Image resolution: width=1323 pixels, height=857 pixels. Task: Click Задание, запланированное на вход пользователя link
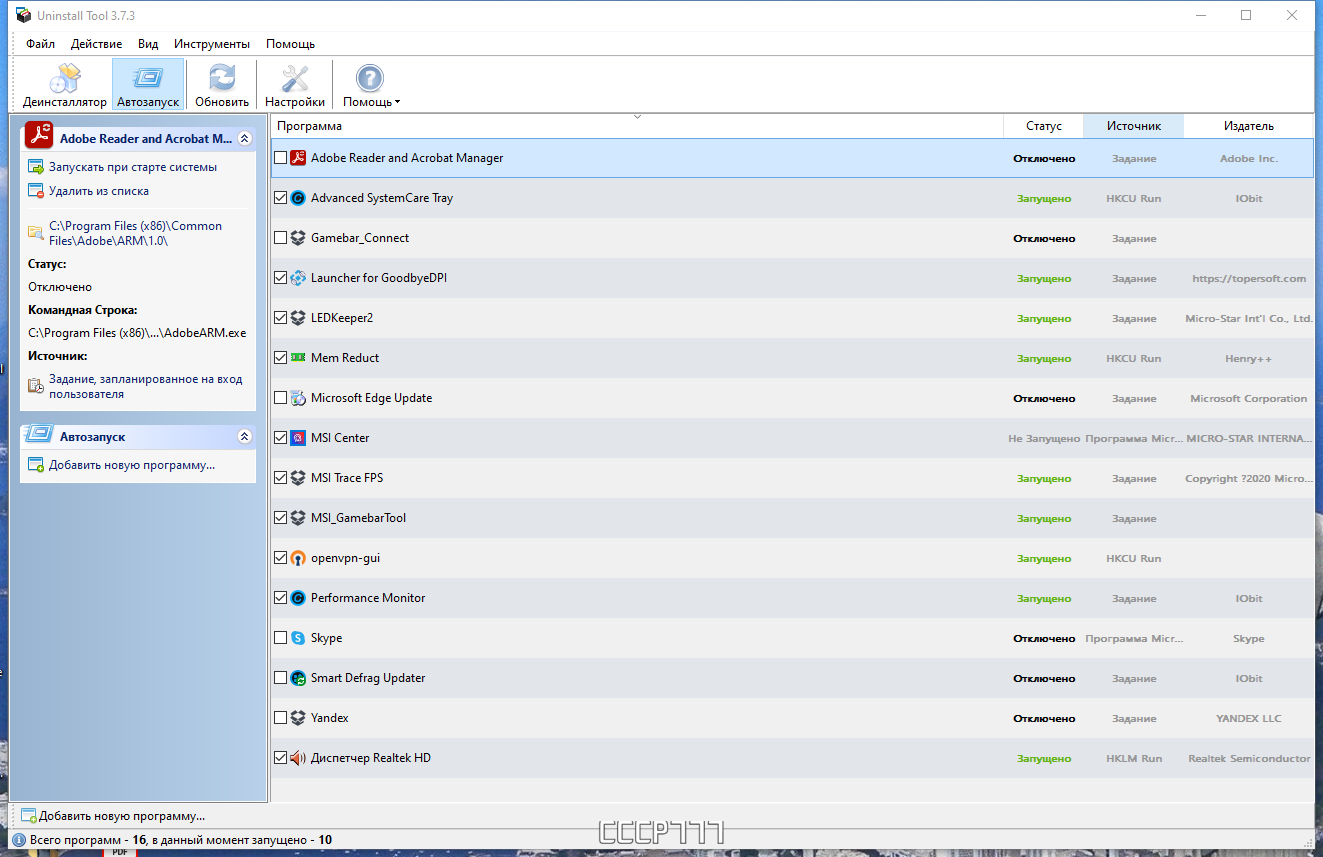click(145, 387)
